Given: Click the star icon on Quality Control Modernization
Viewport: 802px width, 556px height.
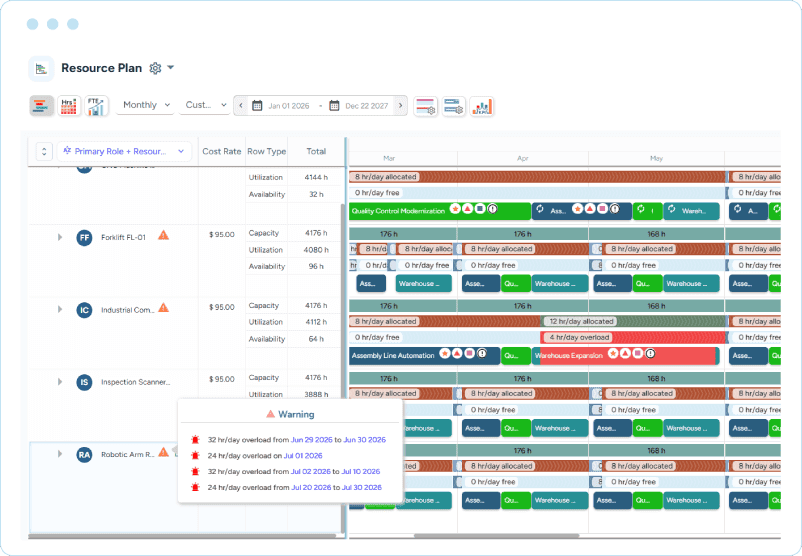Looking at the screenshot, I should tap(455, 209).
